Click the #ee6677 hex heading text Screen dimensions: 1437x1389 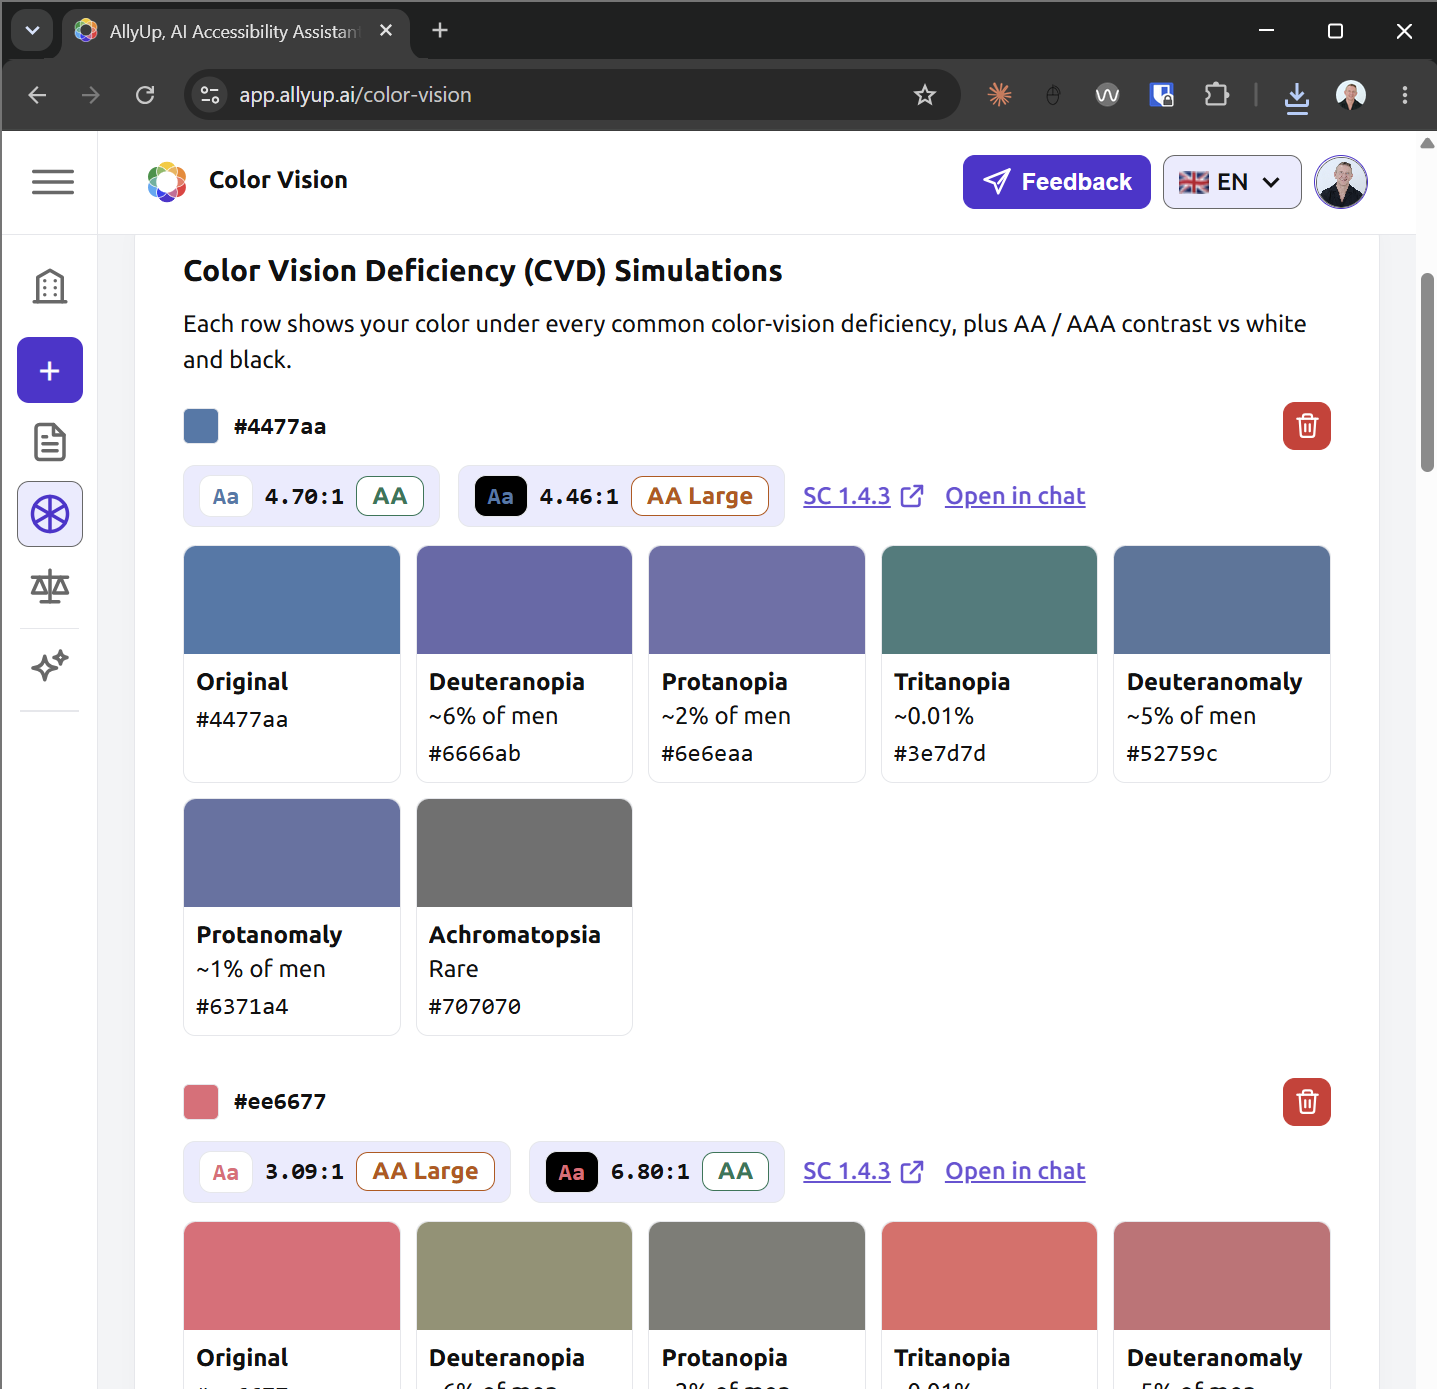click(280, 1102)
